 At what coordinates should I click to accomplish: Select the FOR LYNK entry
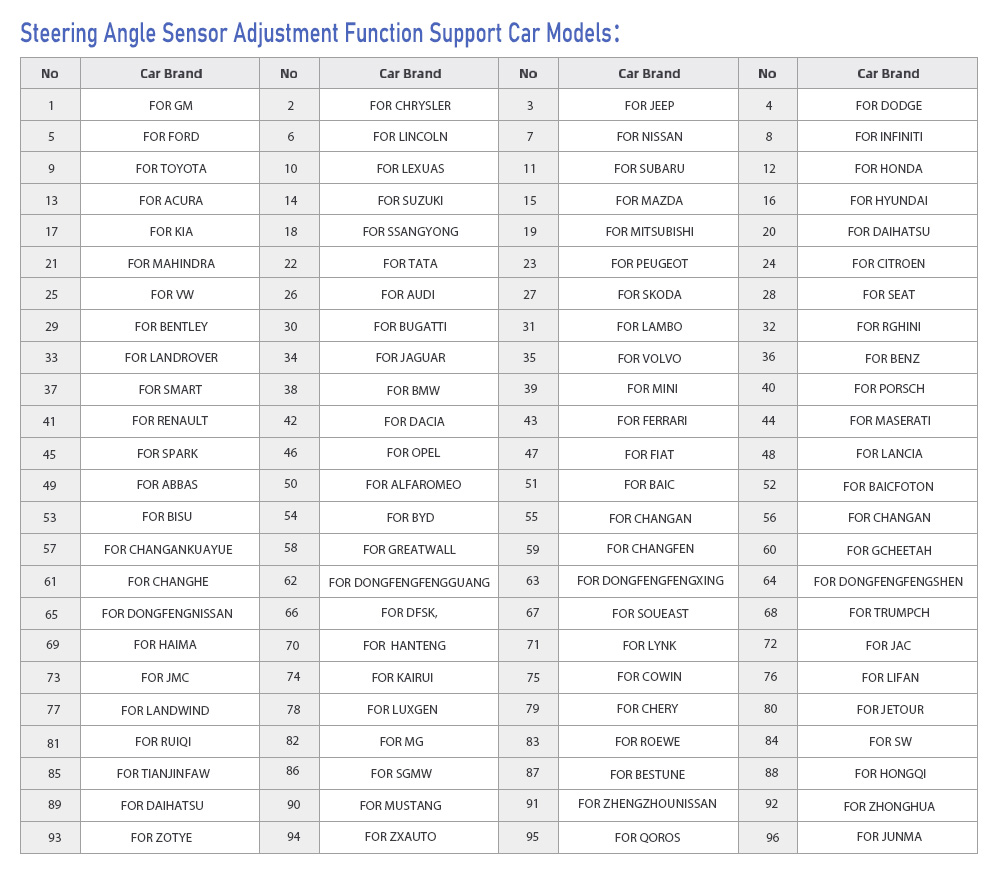(649, 645)
